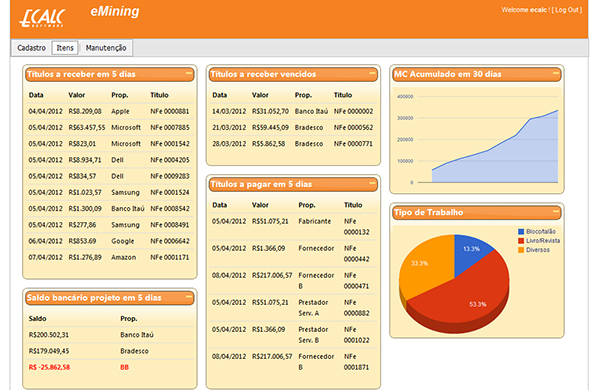Minimize the MC Acumulado em 30 dias panel
Image resolution: width=600 pixels, height=390 pixels.
click(x=556, y=72)
